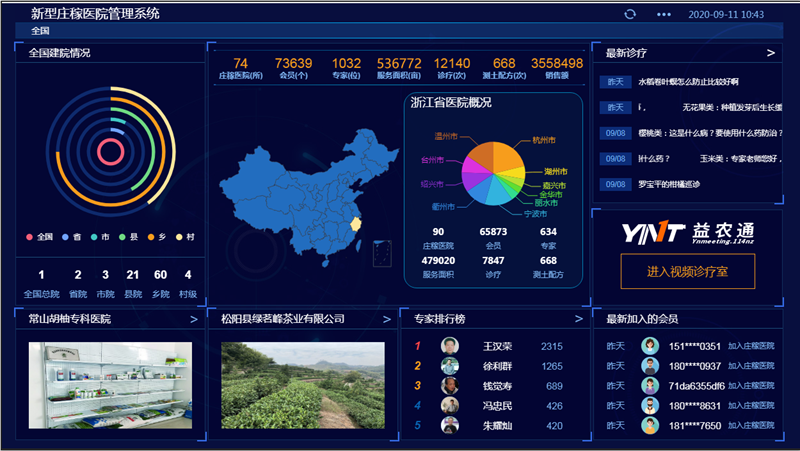Click avatar of member 180****8631
800x451 pixels.
pyautogui.click(x=650, y=406)
